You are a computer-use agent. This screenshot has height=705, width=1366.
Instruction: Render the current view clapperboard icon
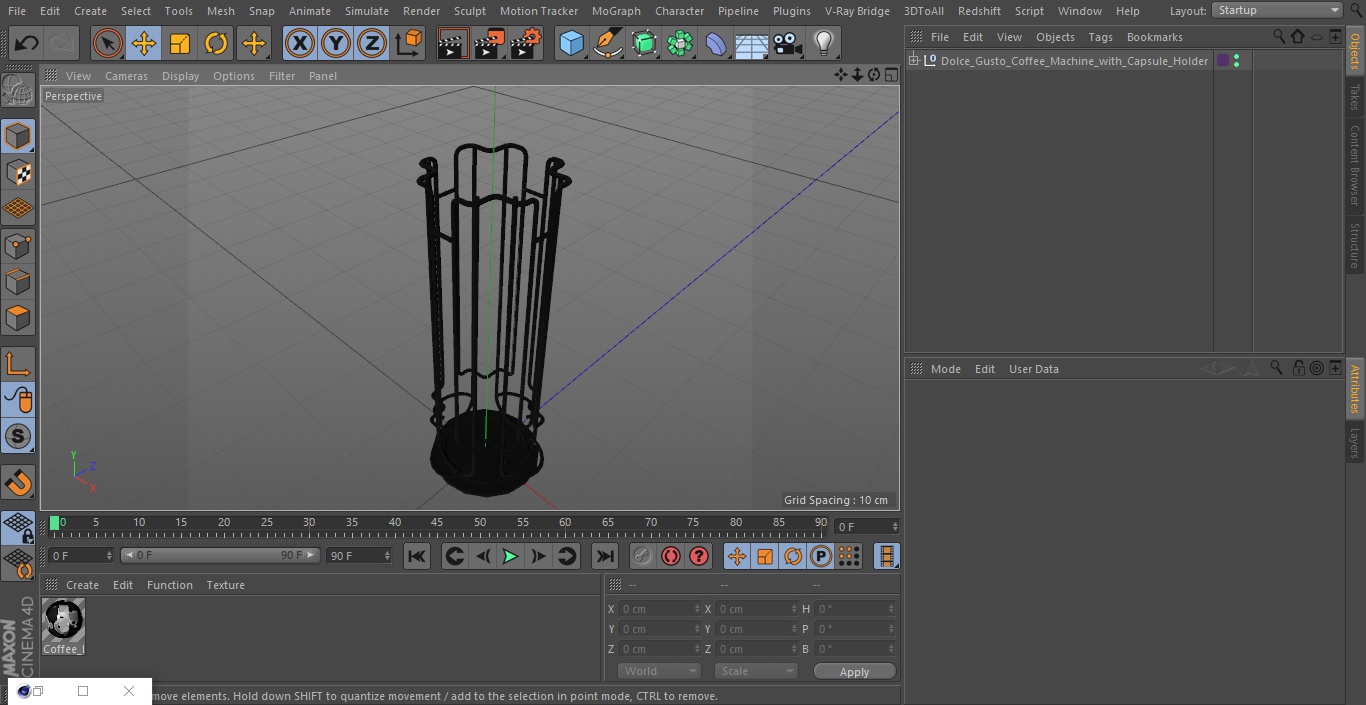click(453, 43)
